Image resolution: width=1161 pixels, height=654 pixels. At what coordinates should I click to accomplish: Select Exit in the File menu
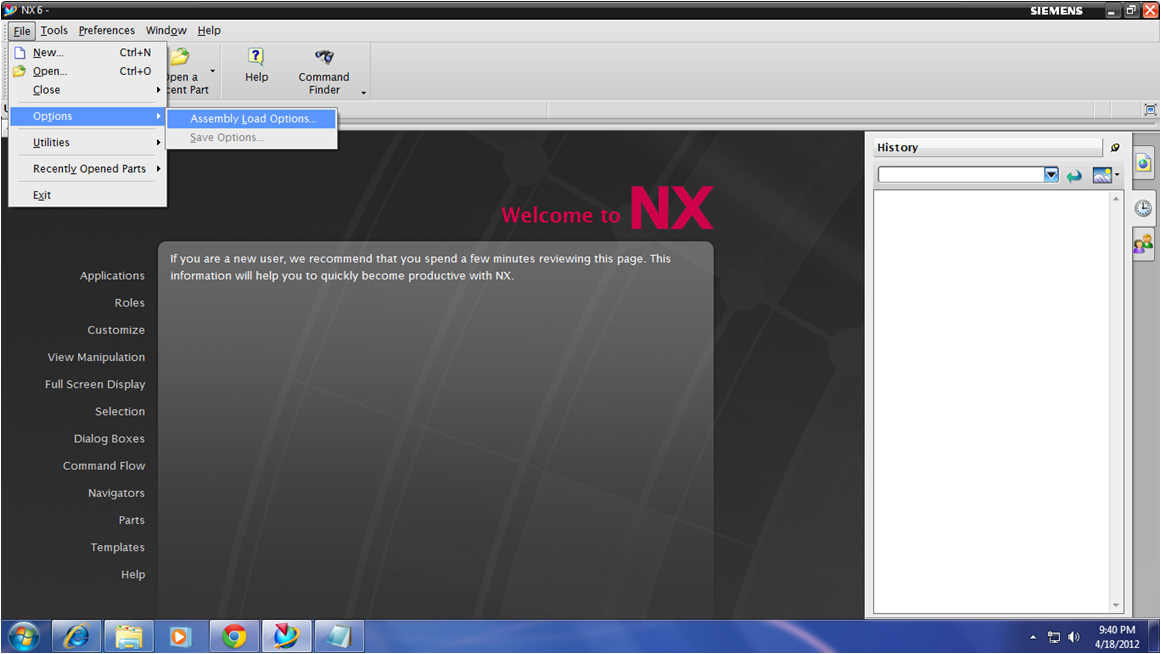point(87,196)
